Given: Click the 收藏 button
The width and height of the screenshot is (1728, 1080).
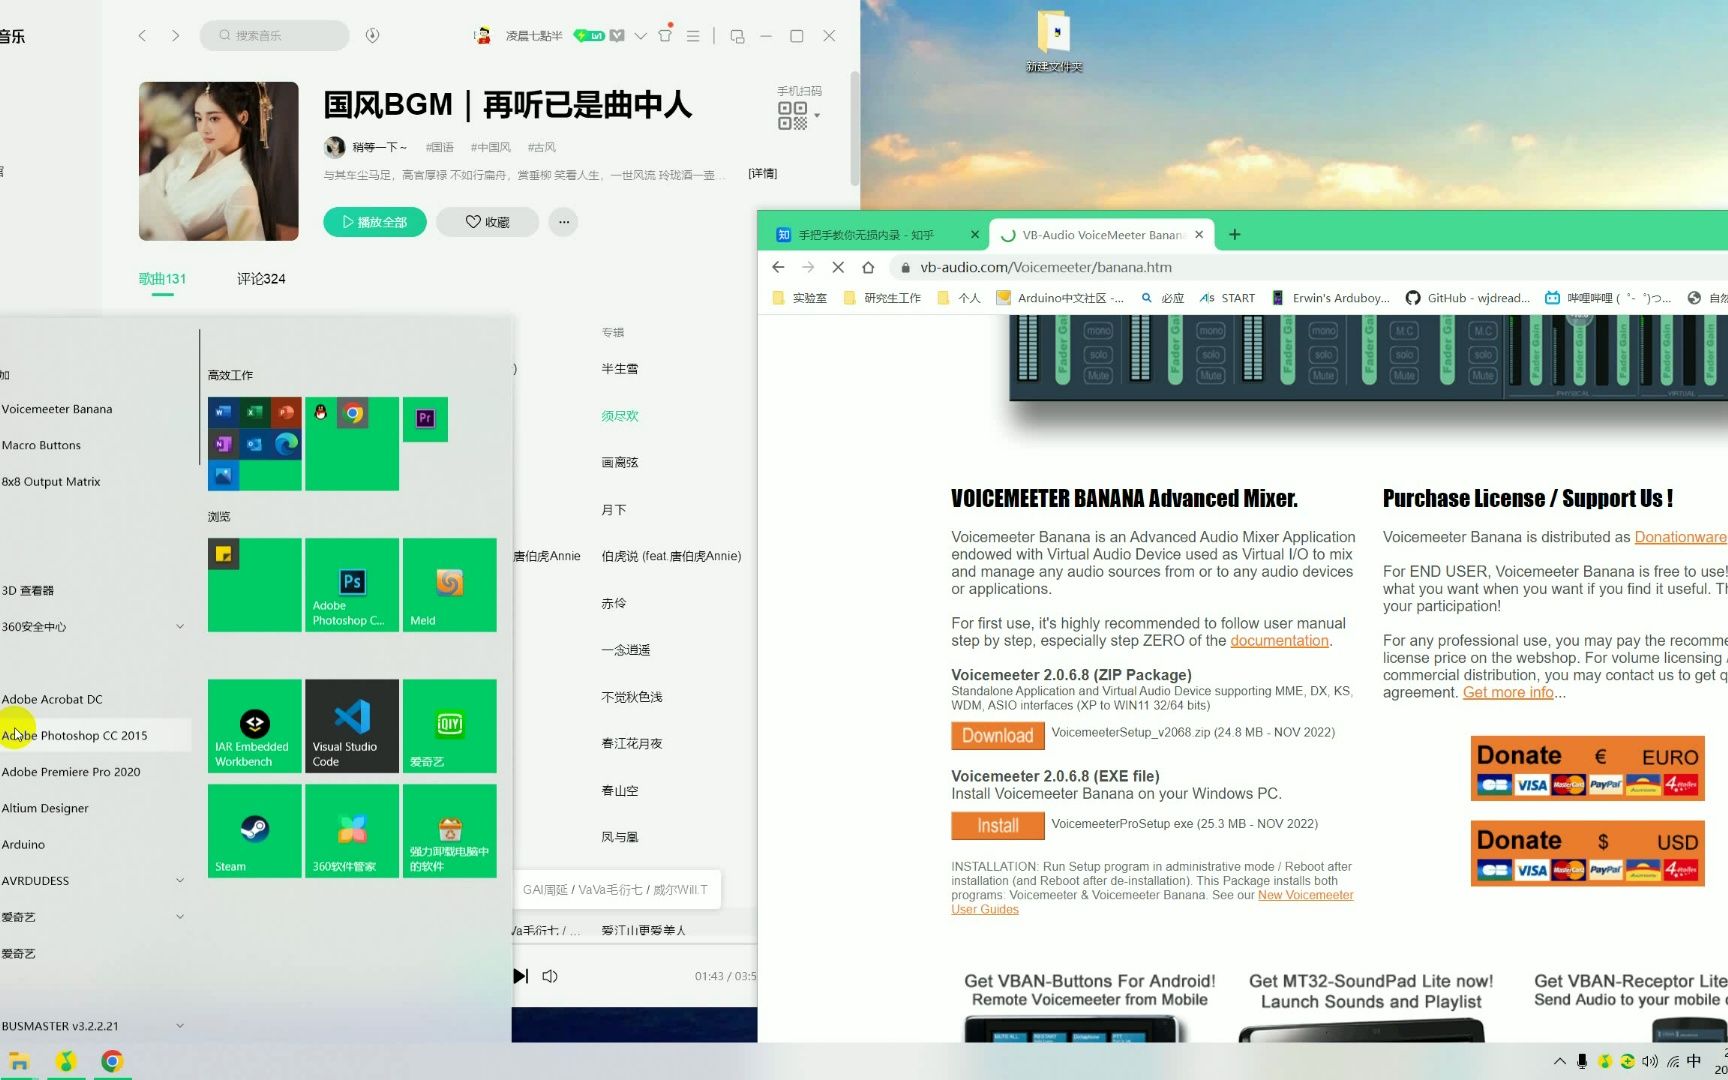Looking at the screenshot, I should click(x=487, y=222).
